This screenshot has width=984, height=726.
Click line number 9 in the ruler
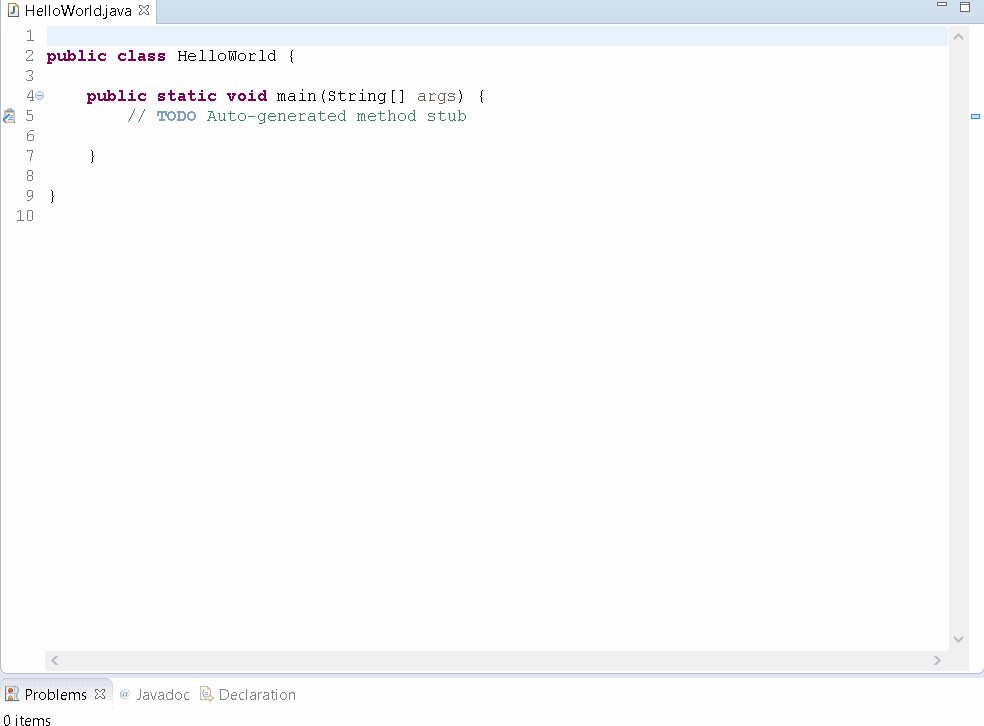[x=28, y=195]
